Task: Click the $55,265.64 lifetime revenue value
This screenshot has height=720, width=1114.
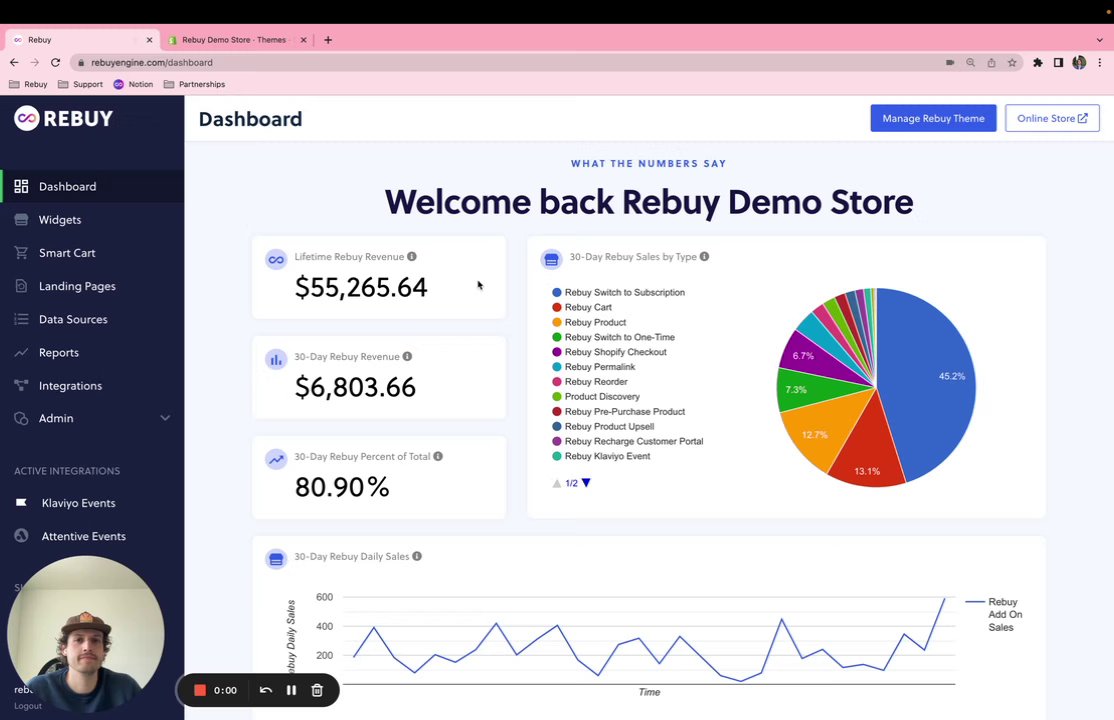Action: 361,287
